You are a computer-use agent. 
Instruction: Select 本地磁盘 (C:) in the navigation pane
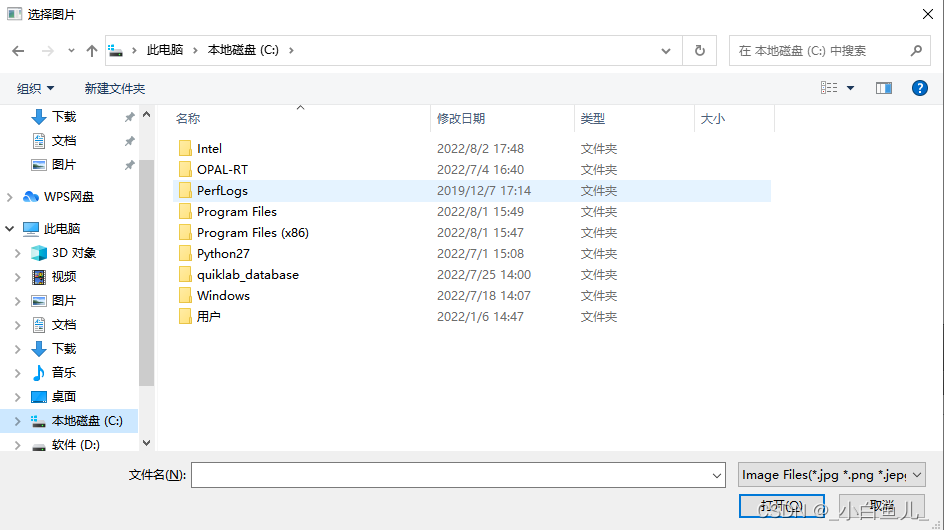coord(87,421)
